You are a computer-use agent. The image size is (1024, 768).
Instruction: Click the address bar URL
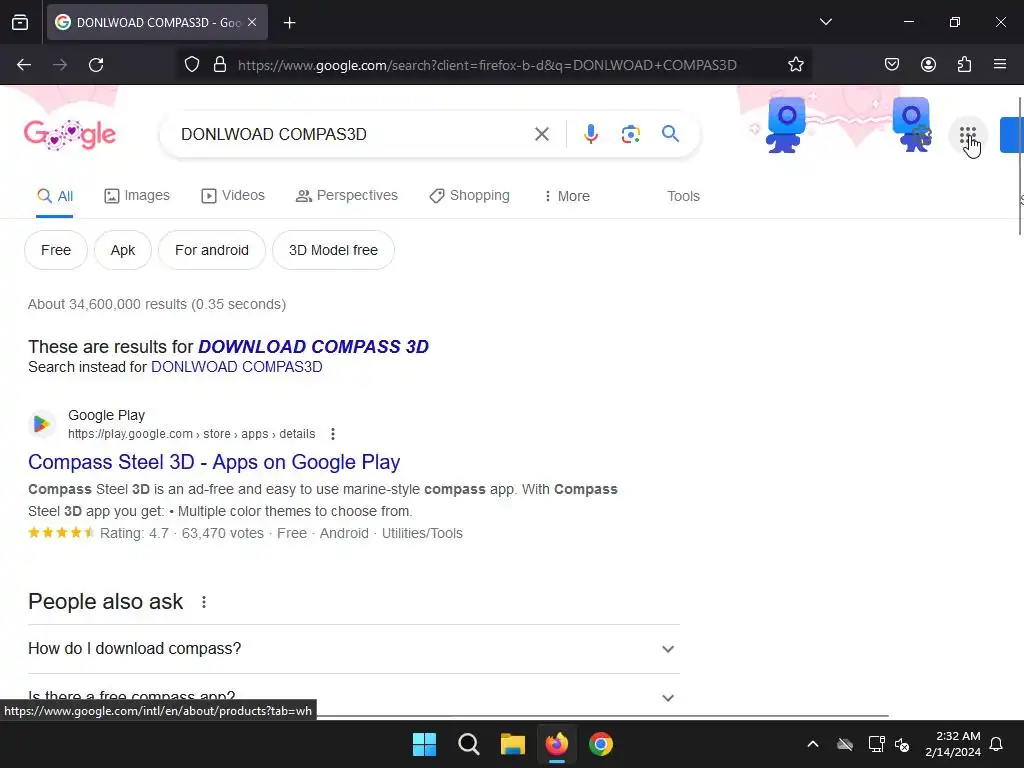pyautogui.click(x=487, y=65)
